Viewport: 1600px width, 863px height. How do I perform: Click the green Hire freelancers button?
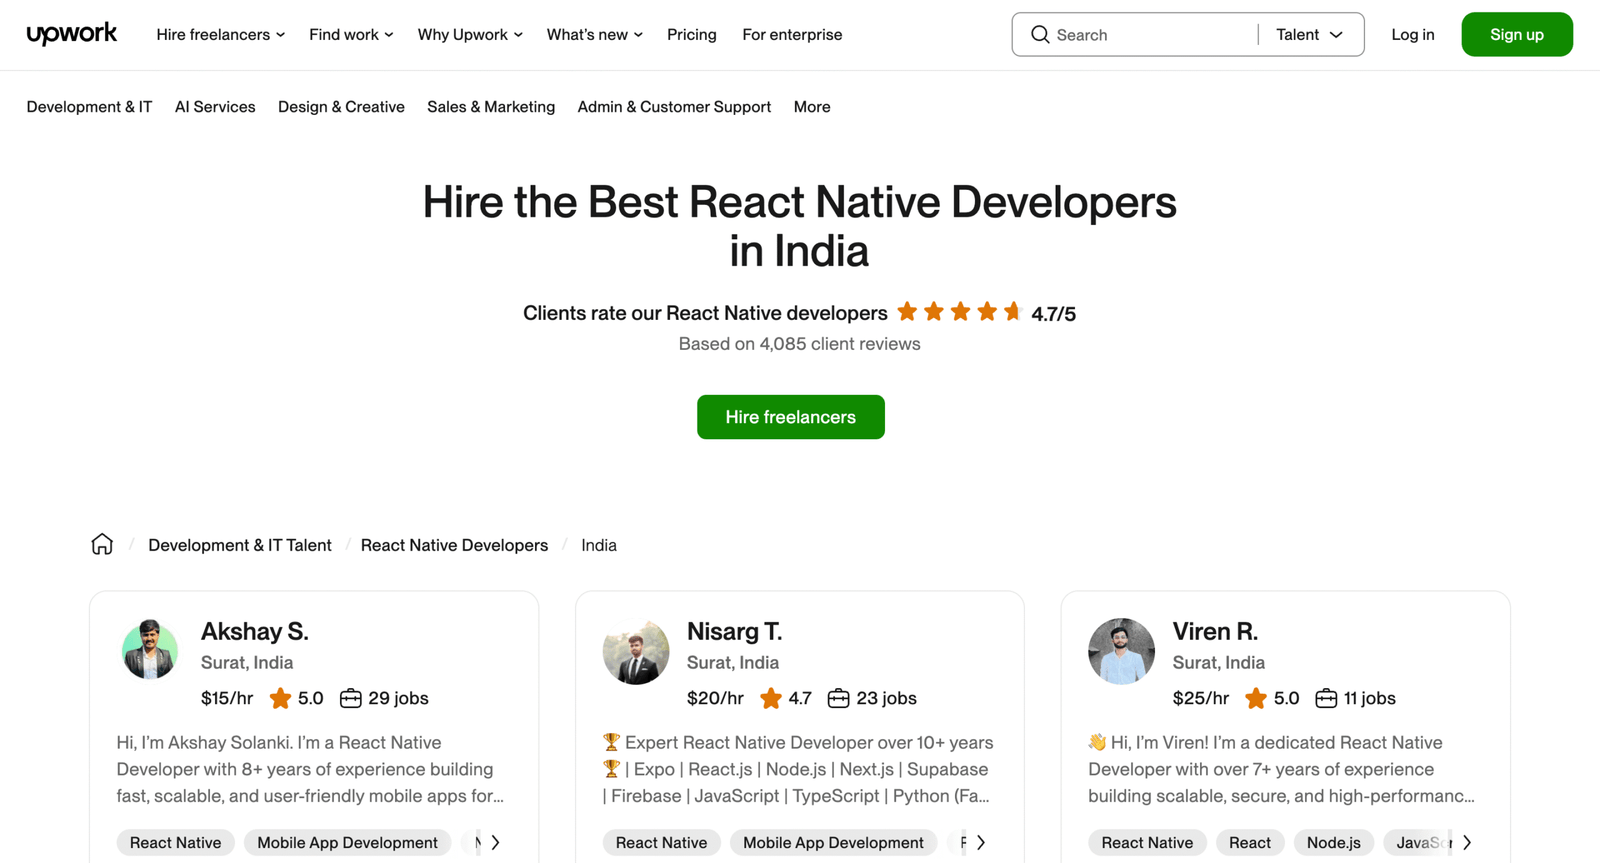pyautogui.click(x=791, y=417)
